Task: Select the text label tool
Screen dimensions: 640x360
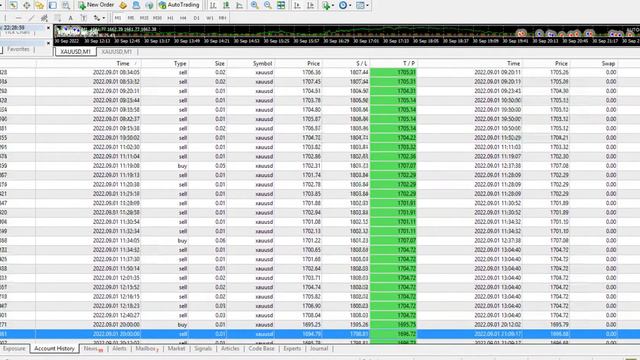Action: (x=84, y=18)
